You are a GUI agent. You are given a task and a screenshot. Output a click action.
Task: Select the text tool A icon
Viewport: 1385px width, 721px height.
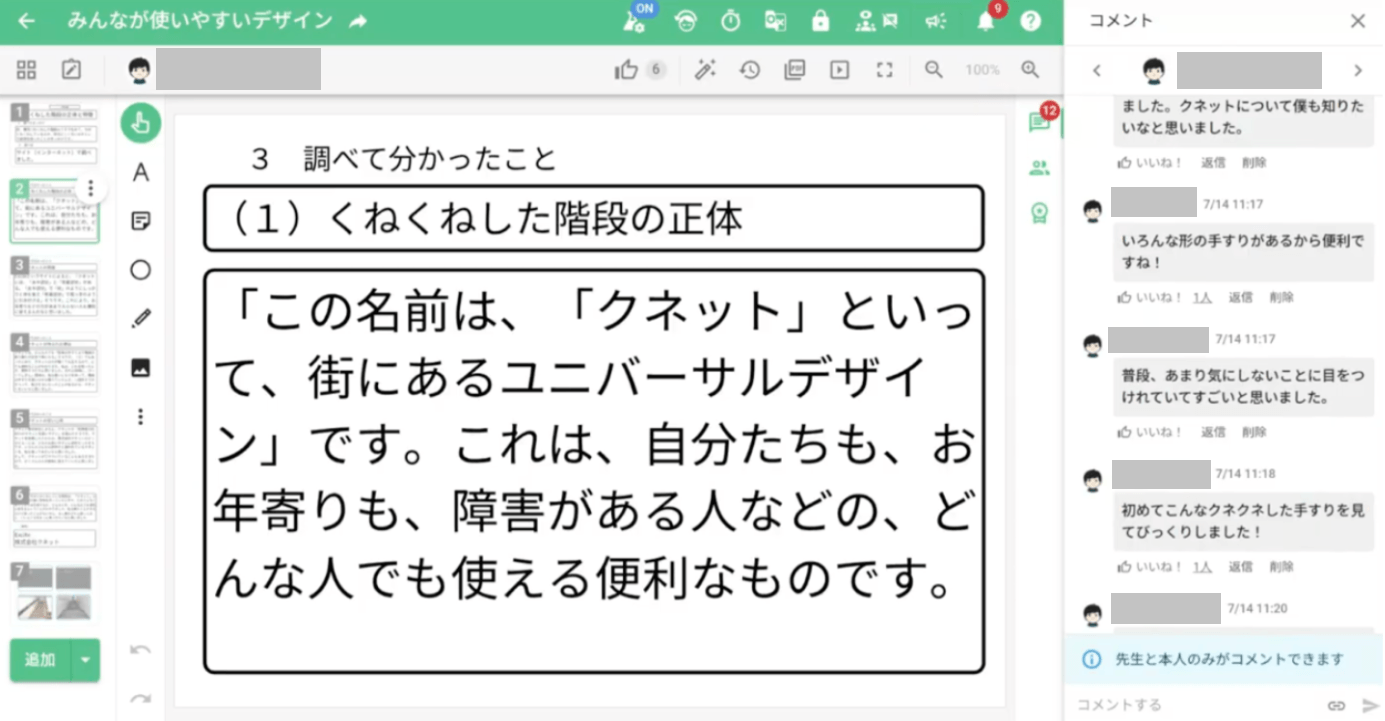141,173
